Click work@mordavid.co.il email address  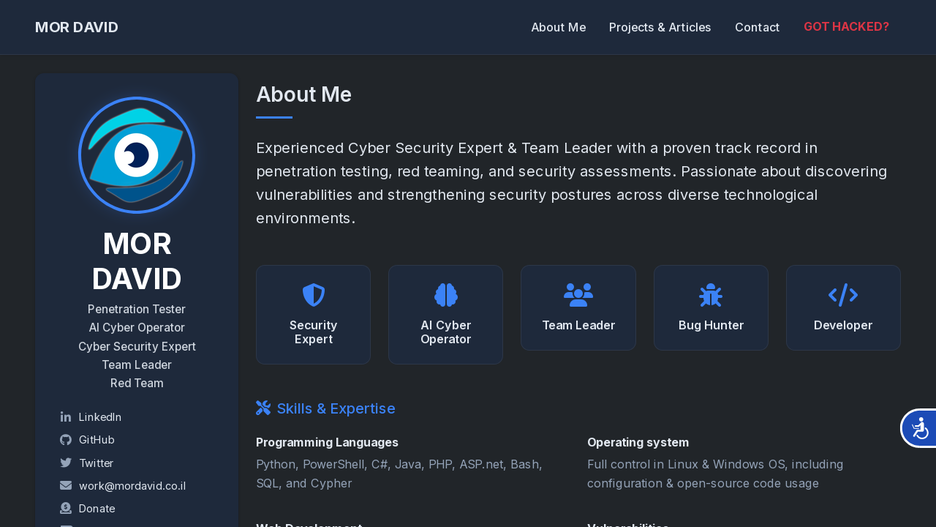[132, 486]
